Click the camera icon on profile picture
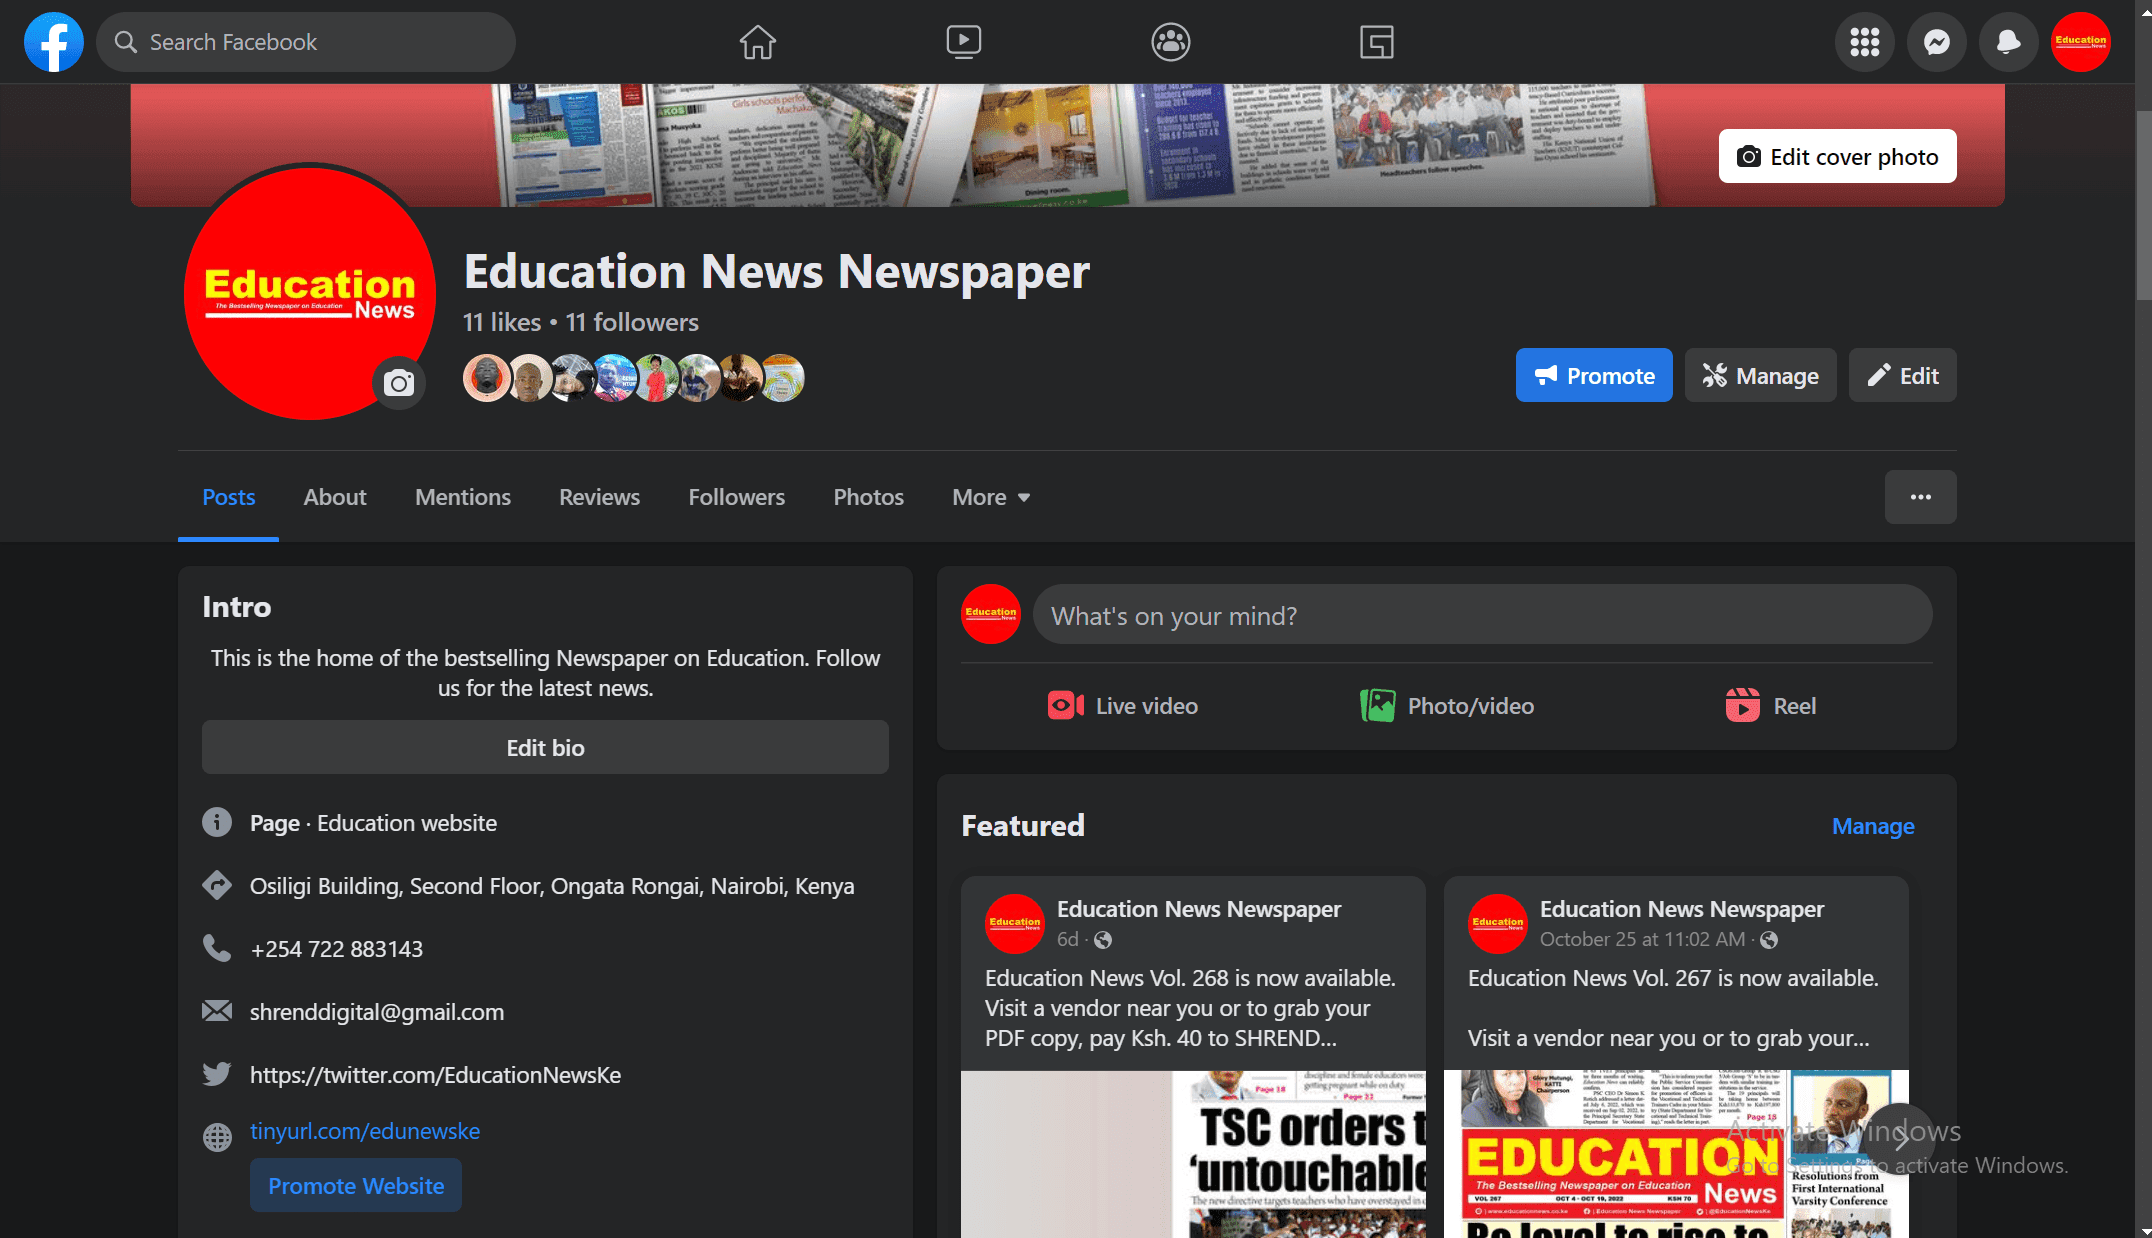 click(x=399, y=383)
